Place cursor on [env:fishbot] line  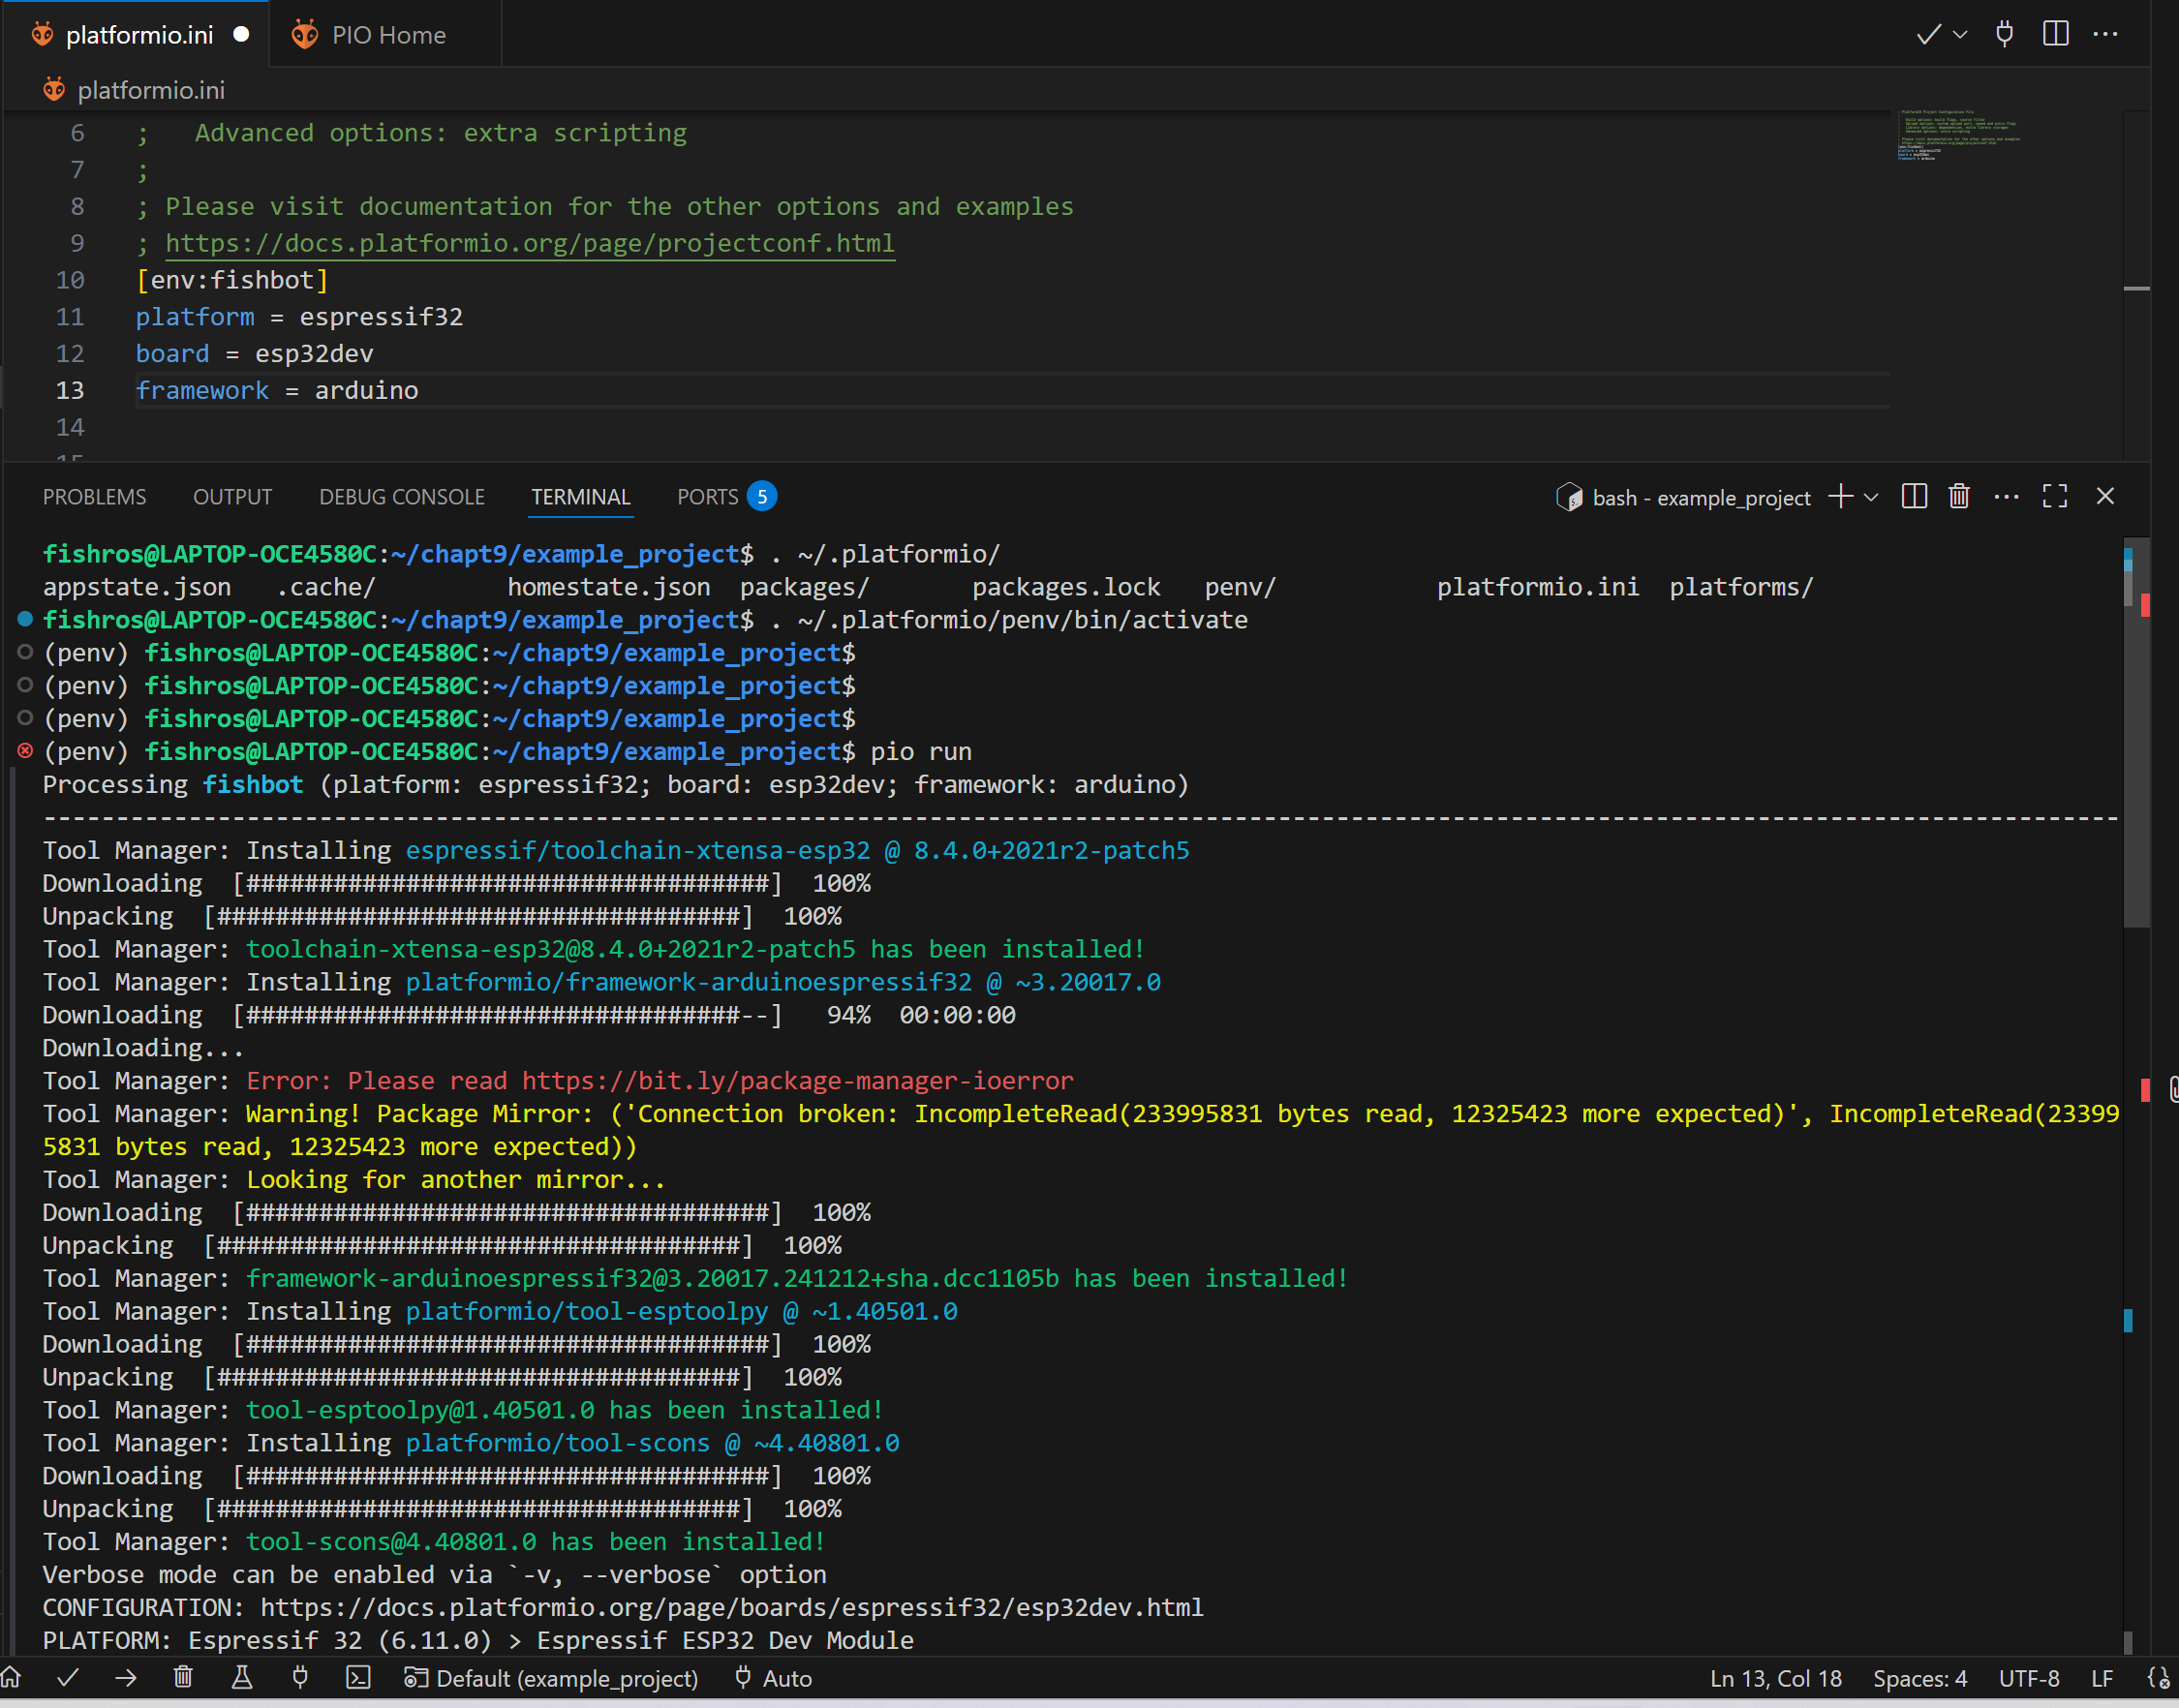pyautogui.click(x=232, y=280)
